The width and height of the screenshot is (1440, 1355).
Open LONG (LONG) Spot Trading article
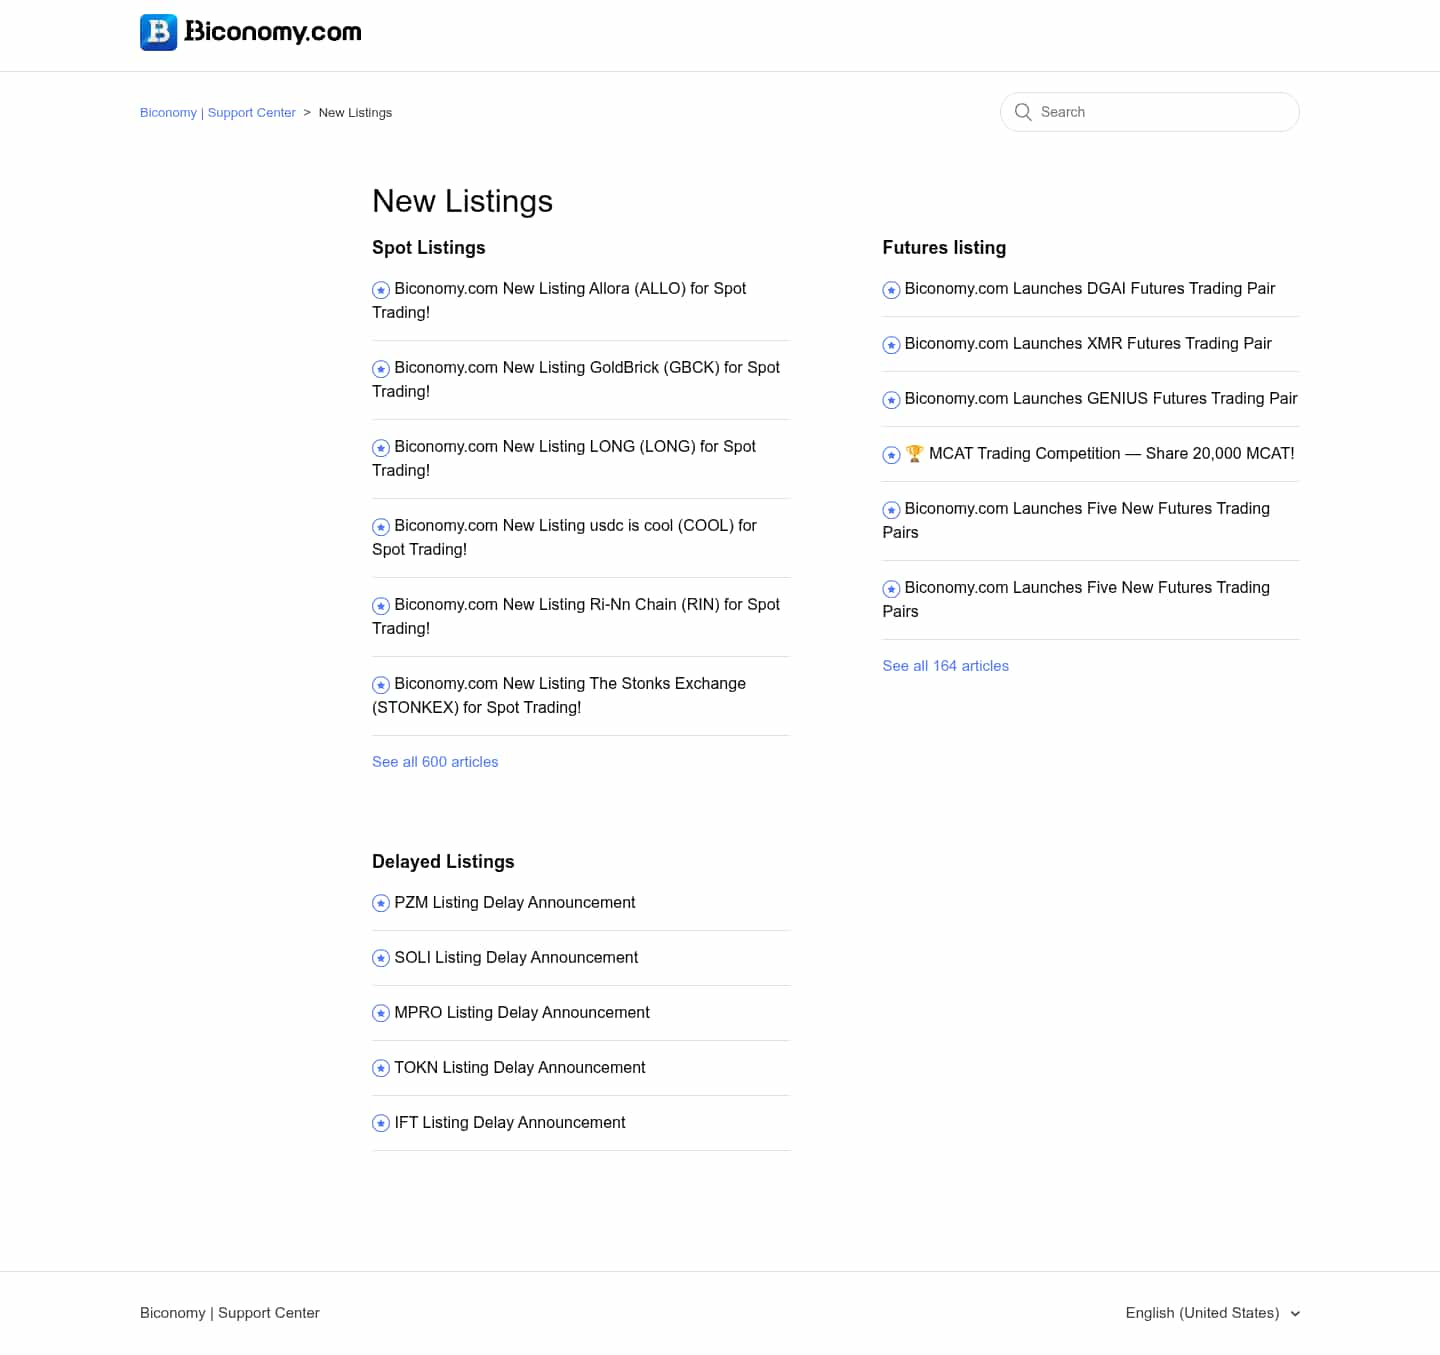(564, 458)
